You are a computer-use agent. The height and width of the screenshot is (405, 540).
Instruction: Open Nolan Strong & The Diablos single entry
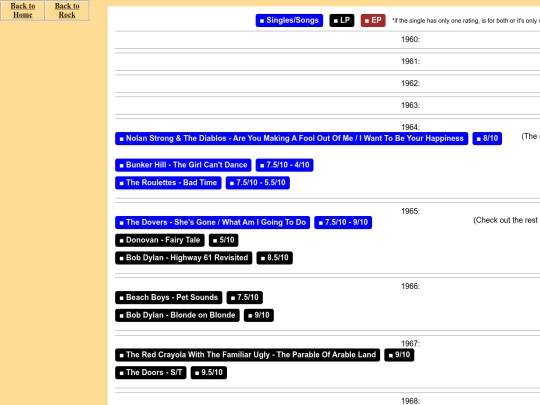point(291,138)
